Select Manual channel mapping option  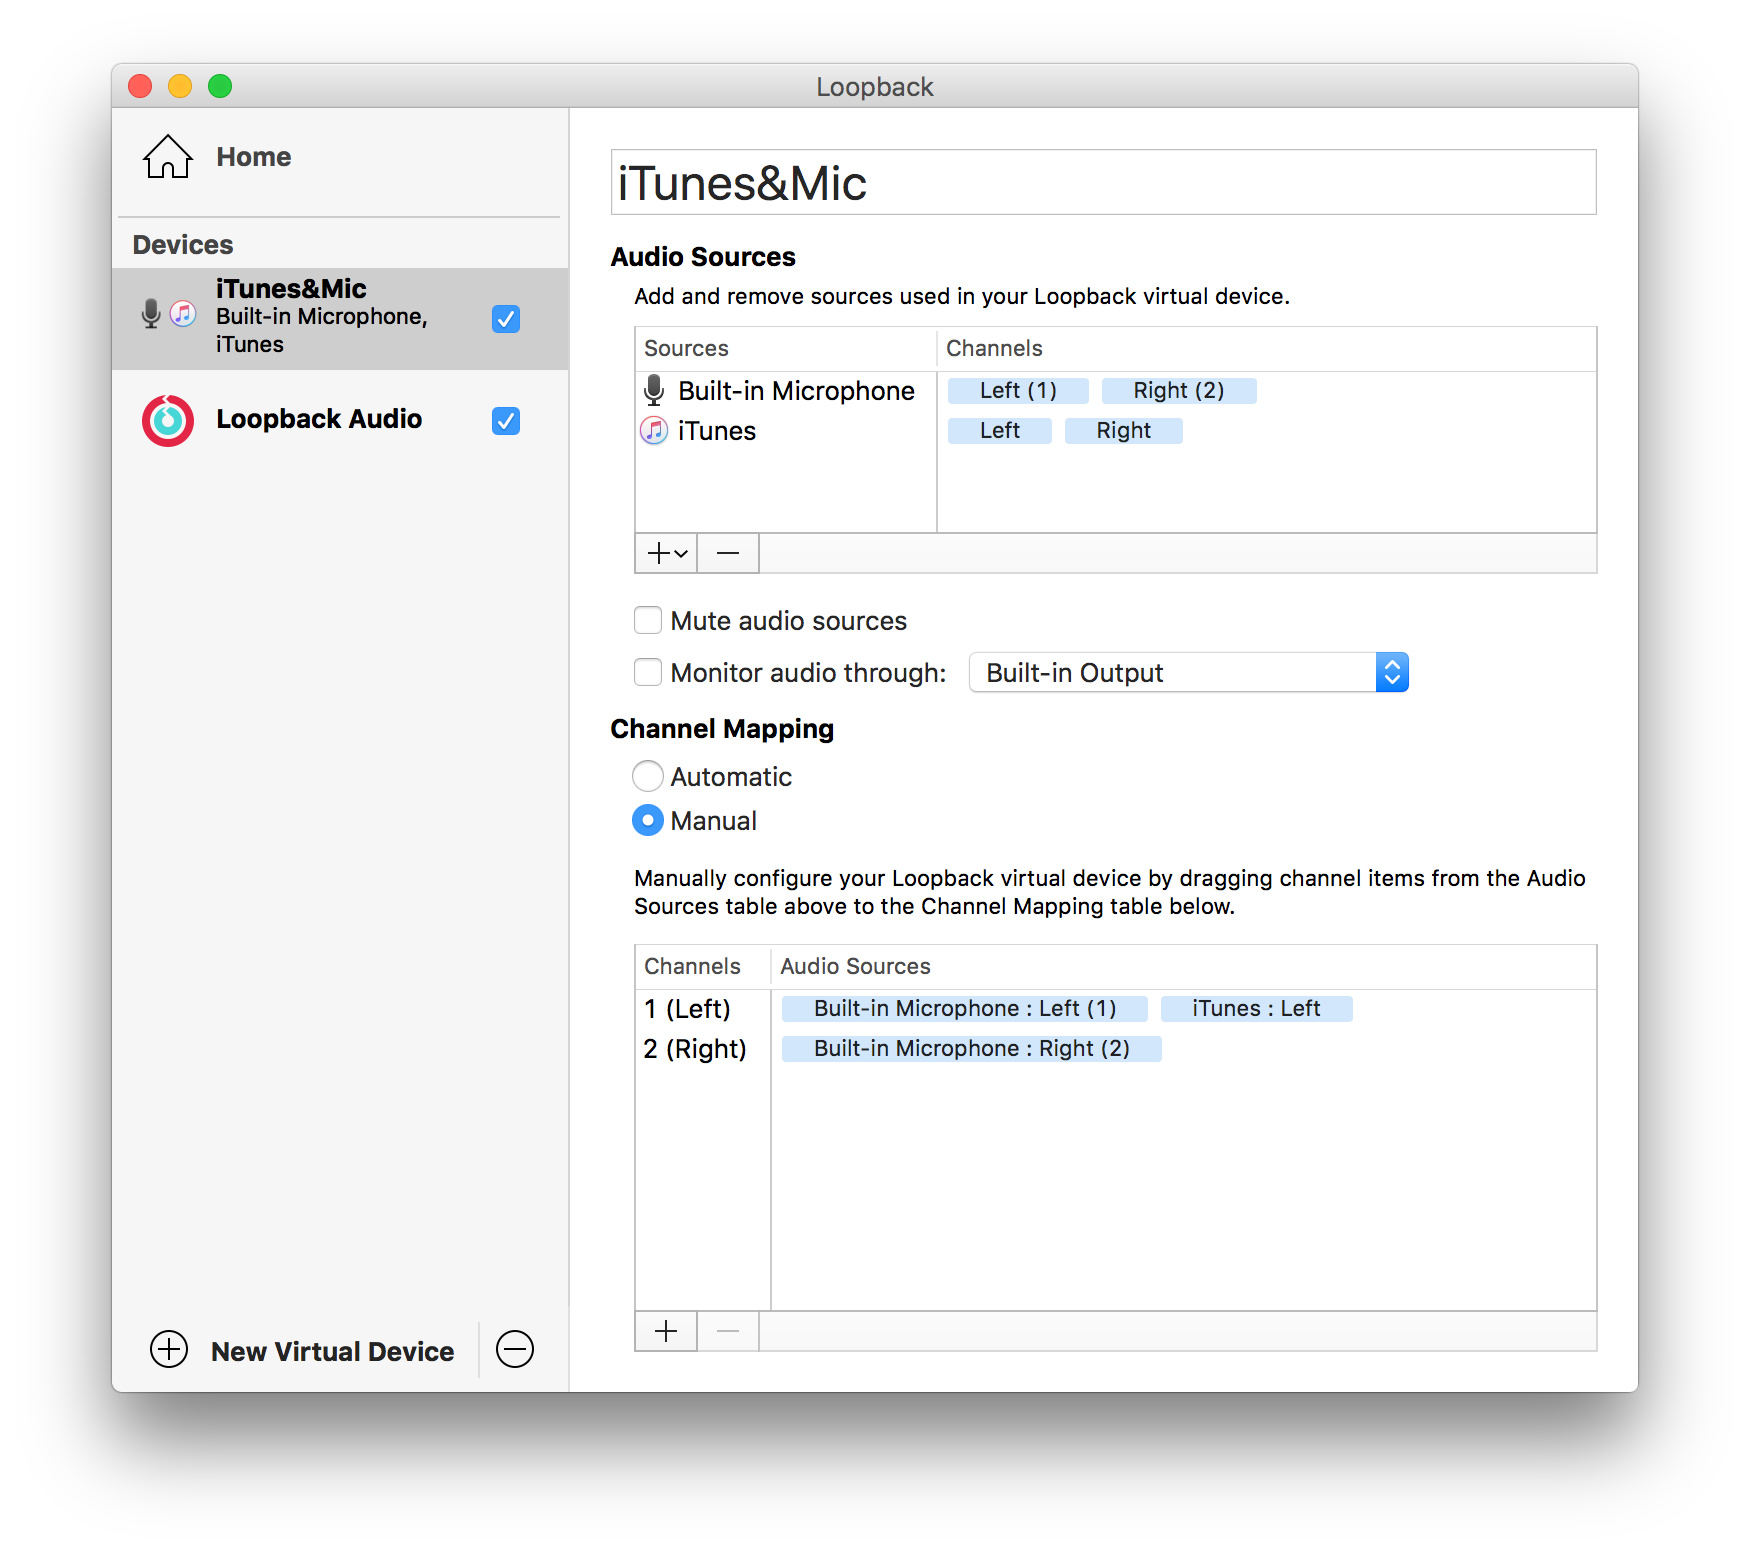[x=648, y=821]
